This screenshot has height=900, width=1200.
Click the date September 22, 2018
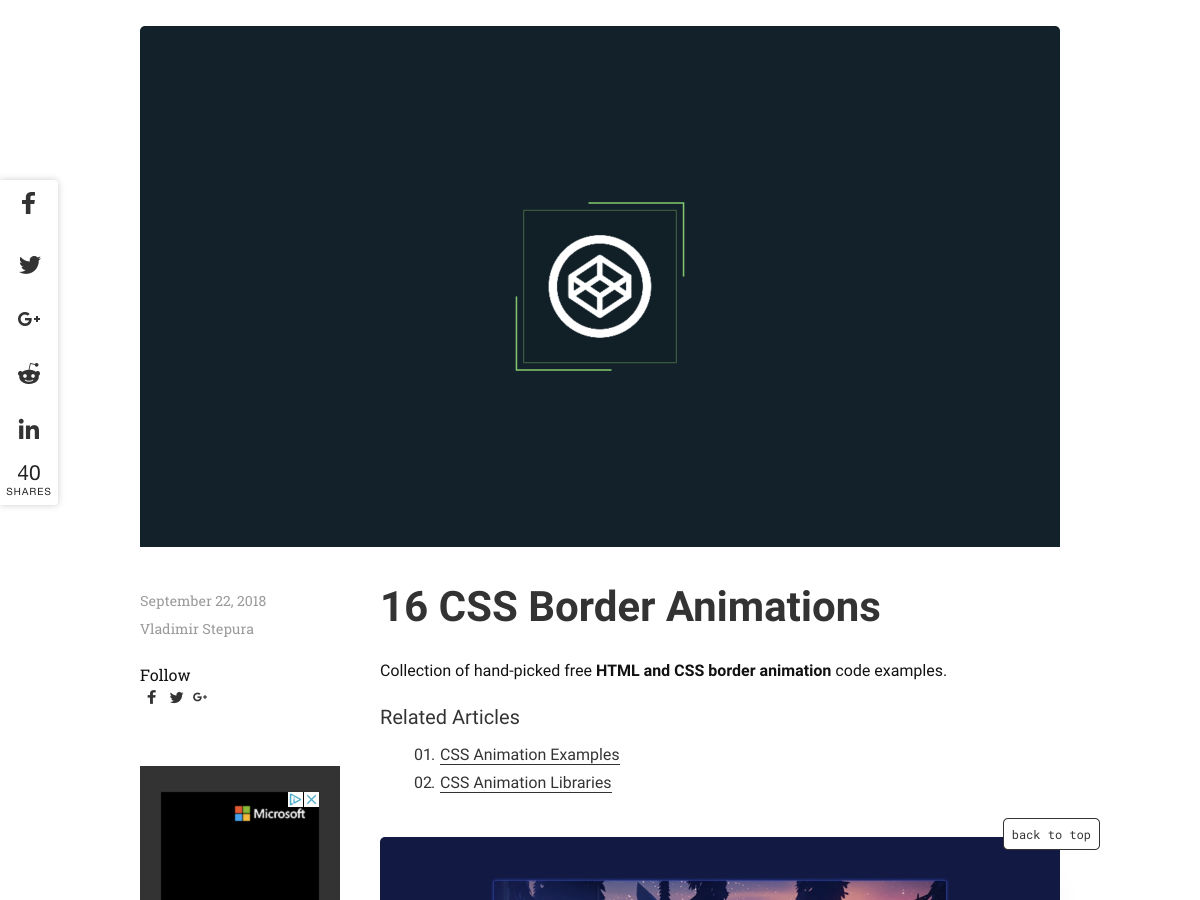tap(203, 601)
